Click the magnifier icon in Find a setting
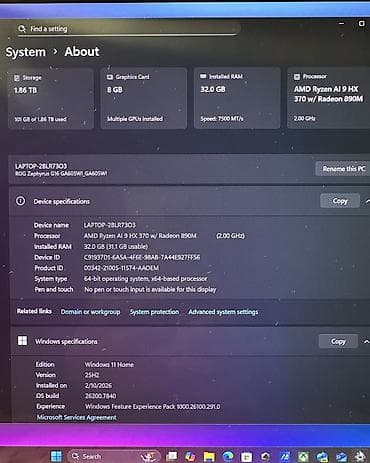 coord(22,29)
